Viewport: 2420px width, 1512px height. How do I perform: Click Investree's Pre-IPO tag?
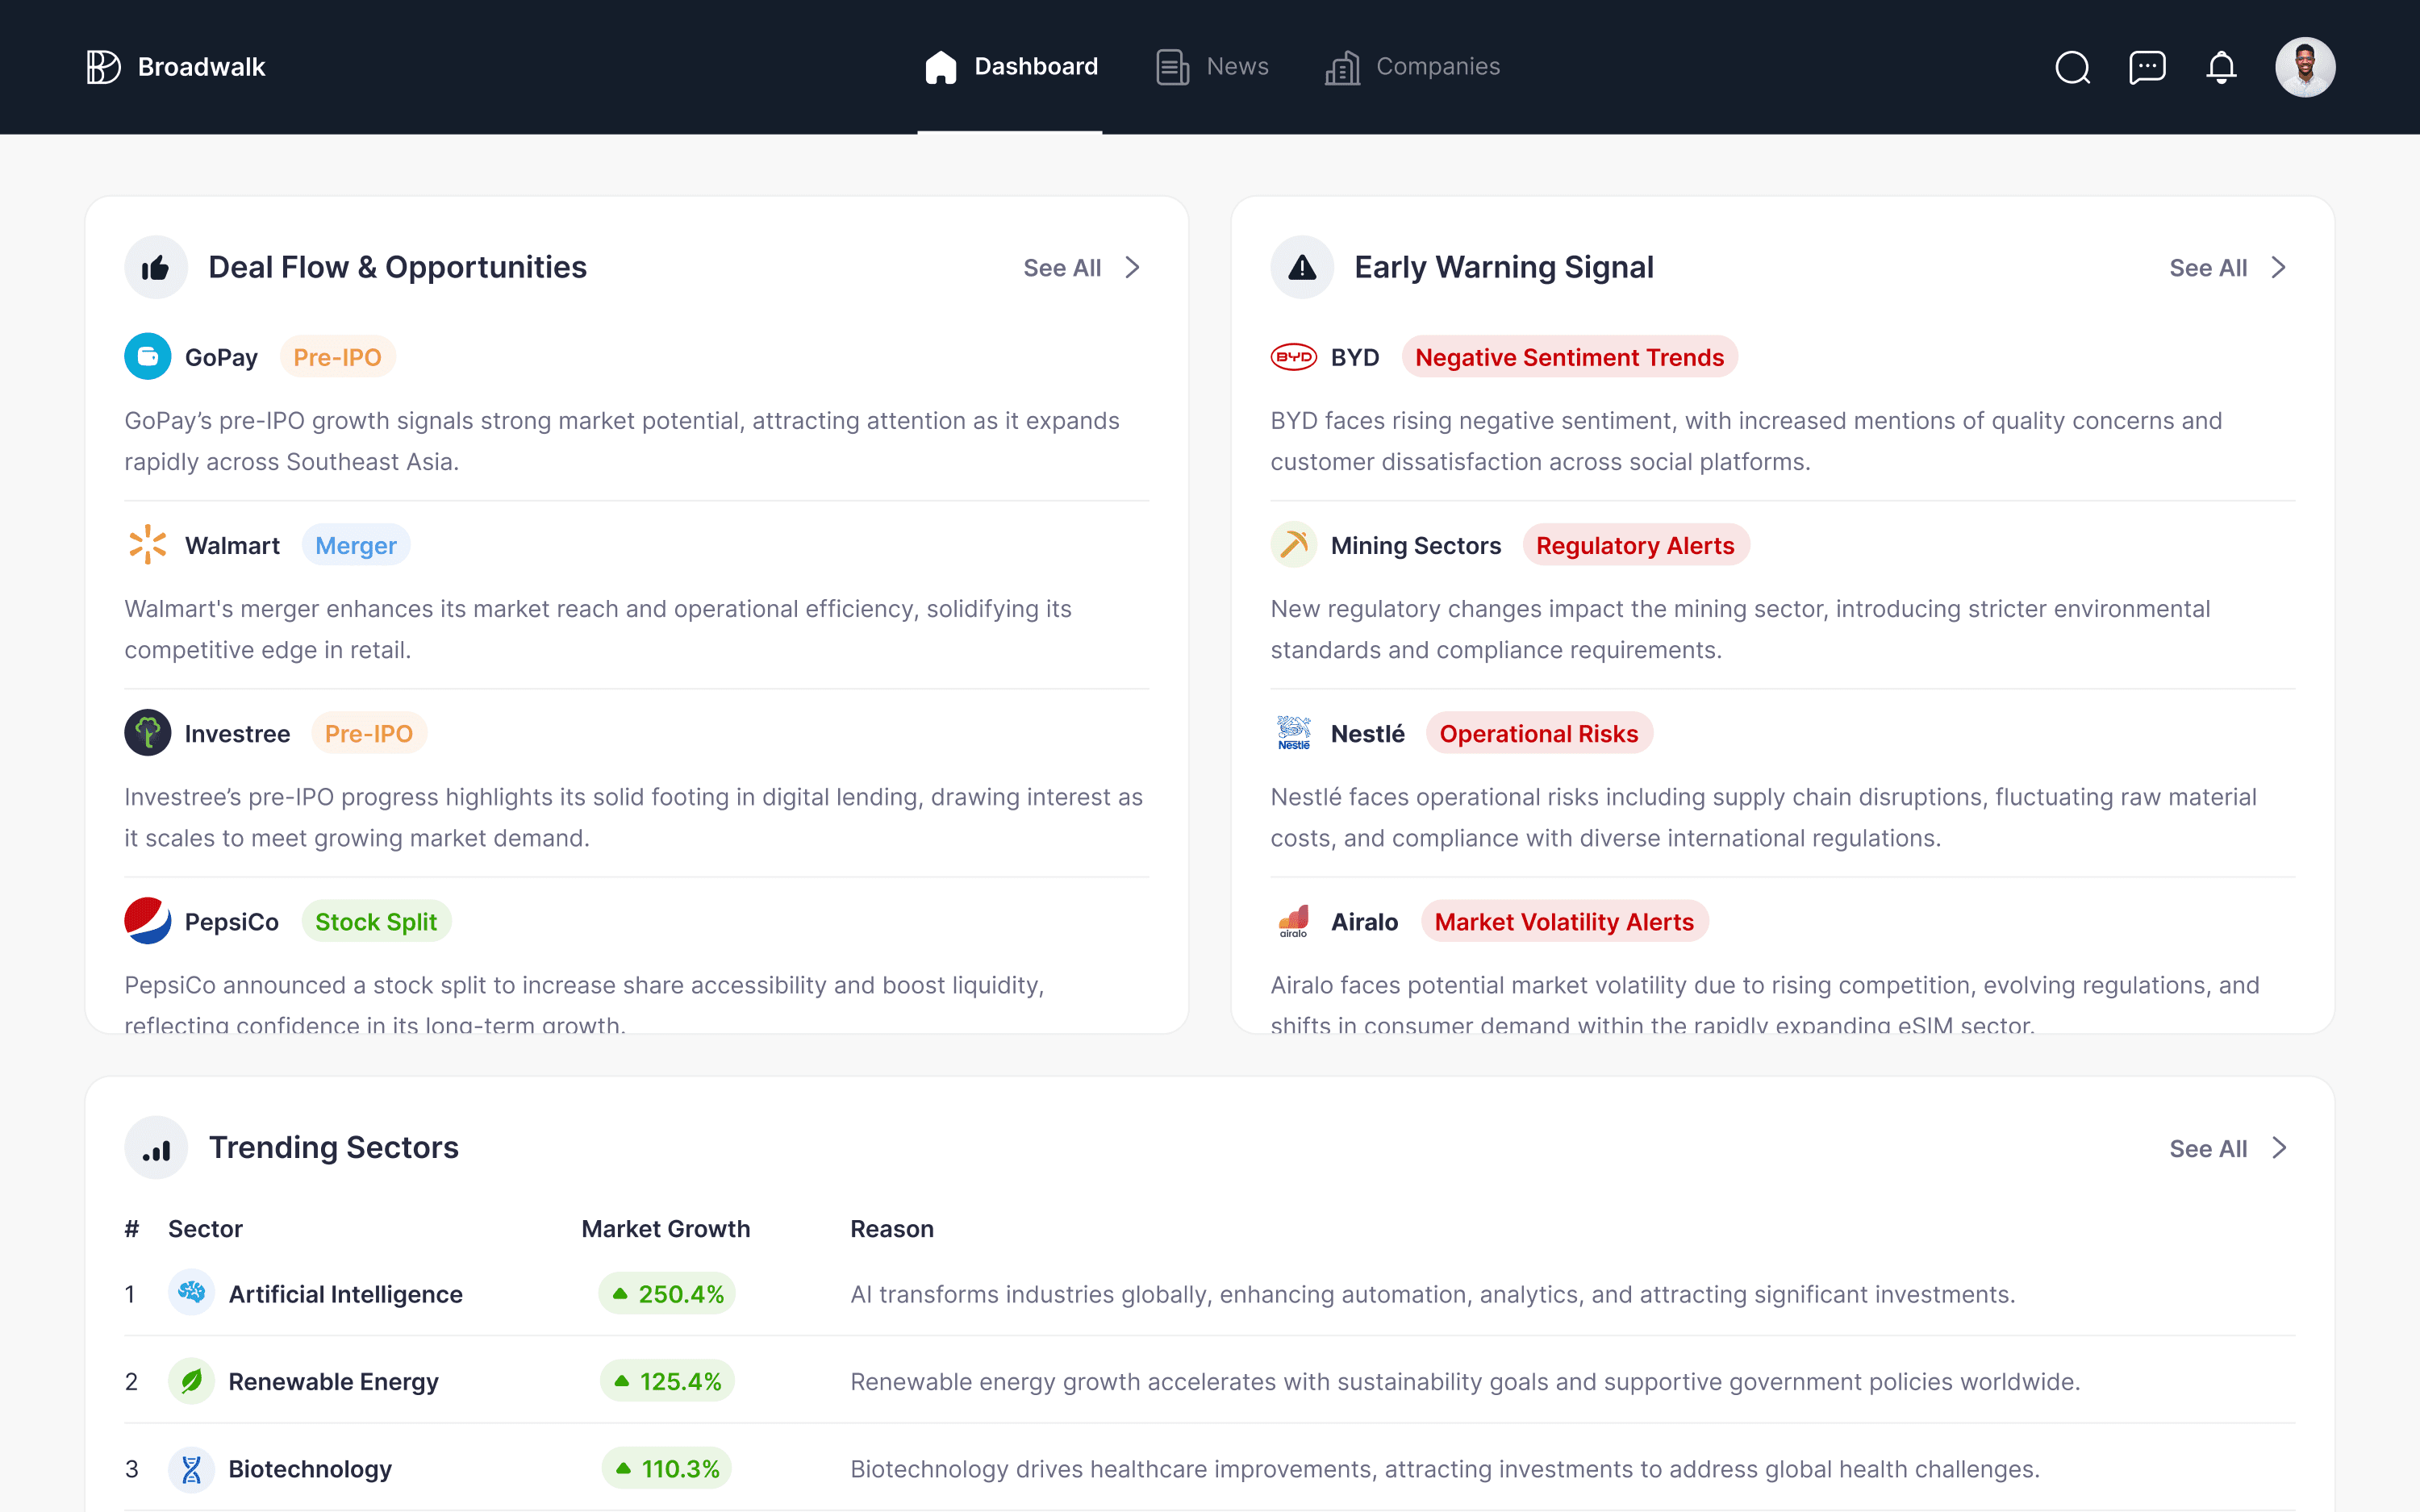(369, 733)
